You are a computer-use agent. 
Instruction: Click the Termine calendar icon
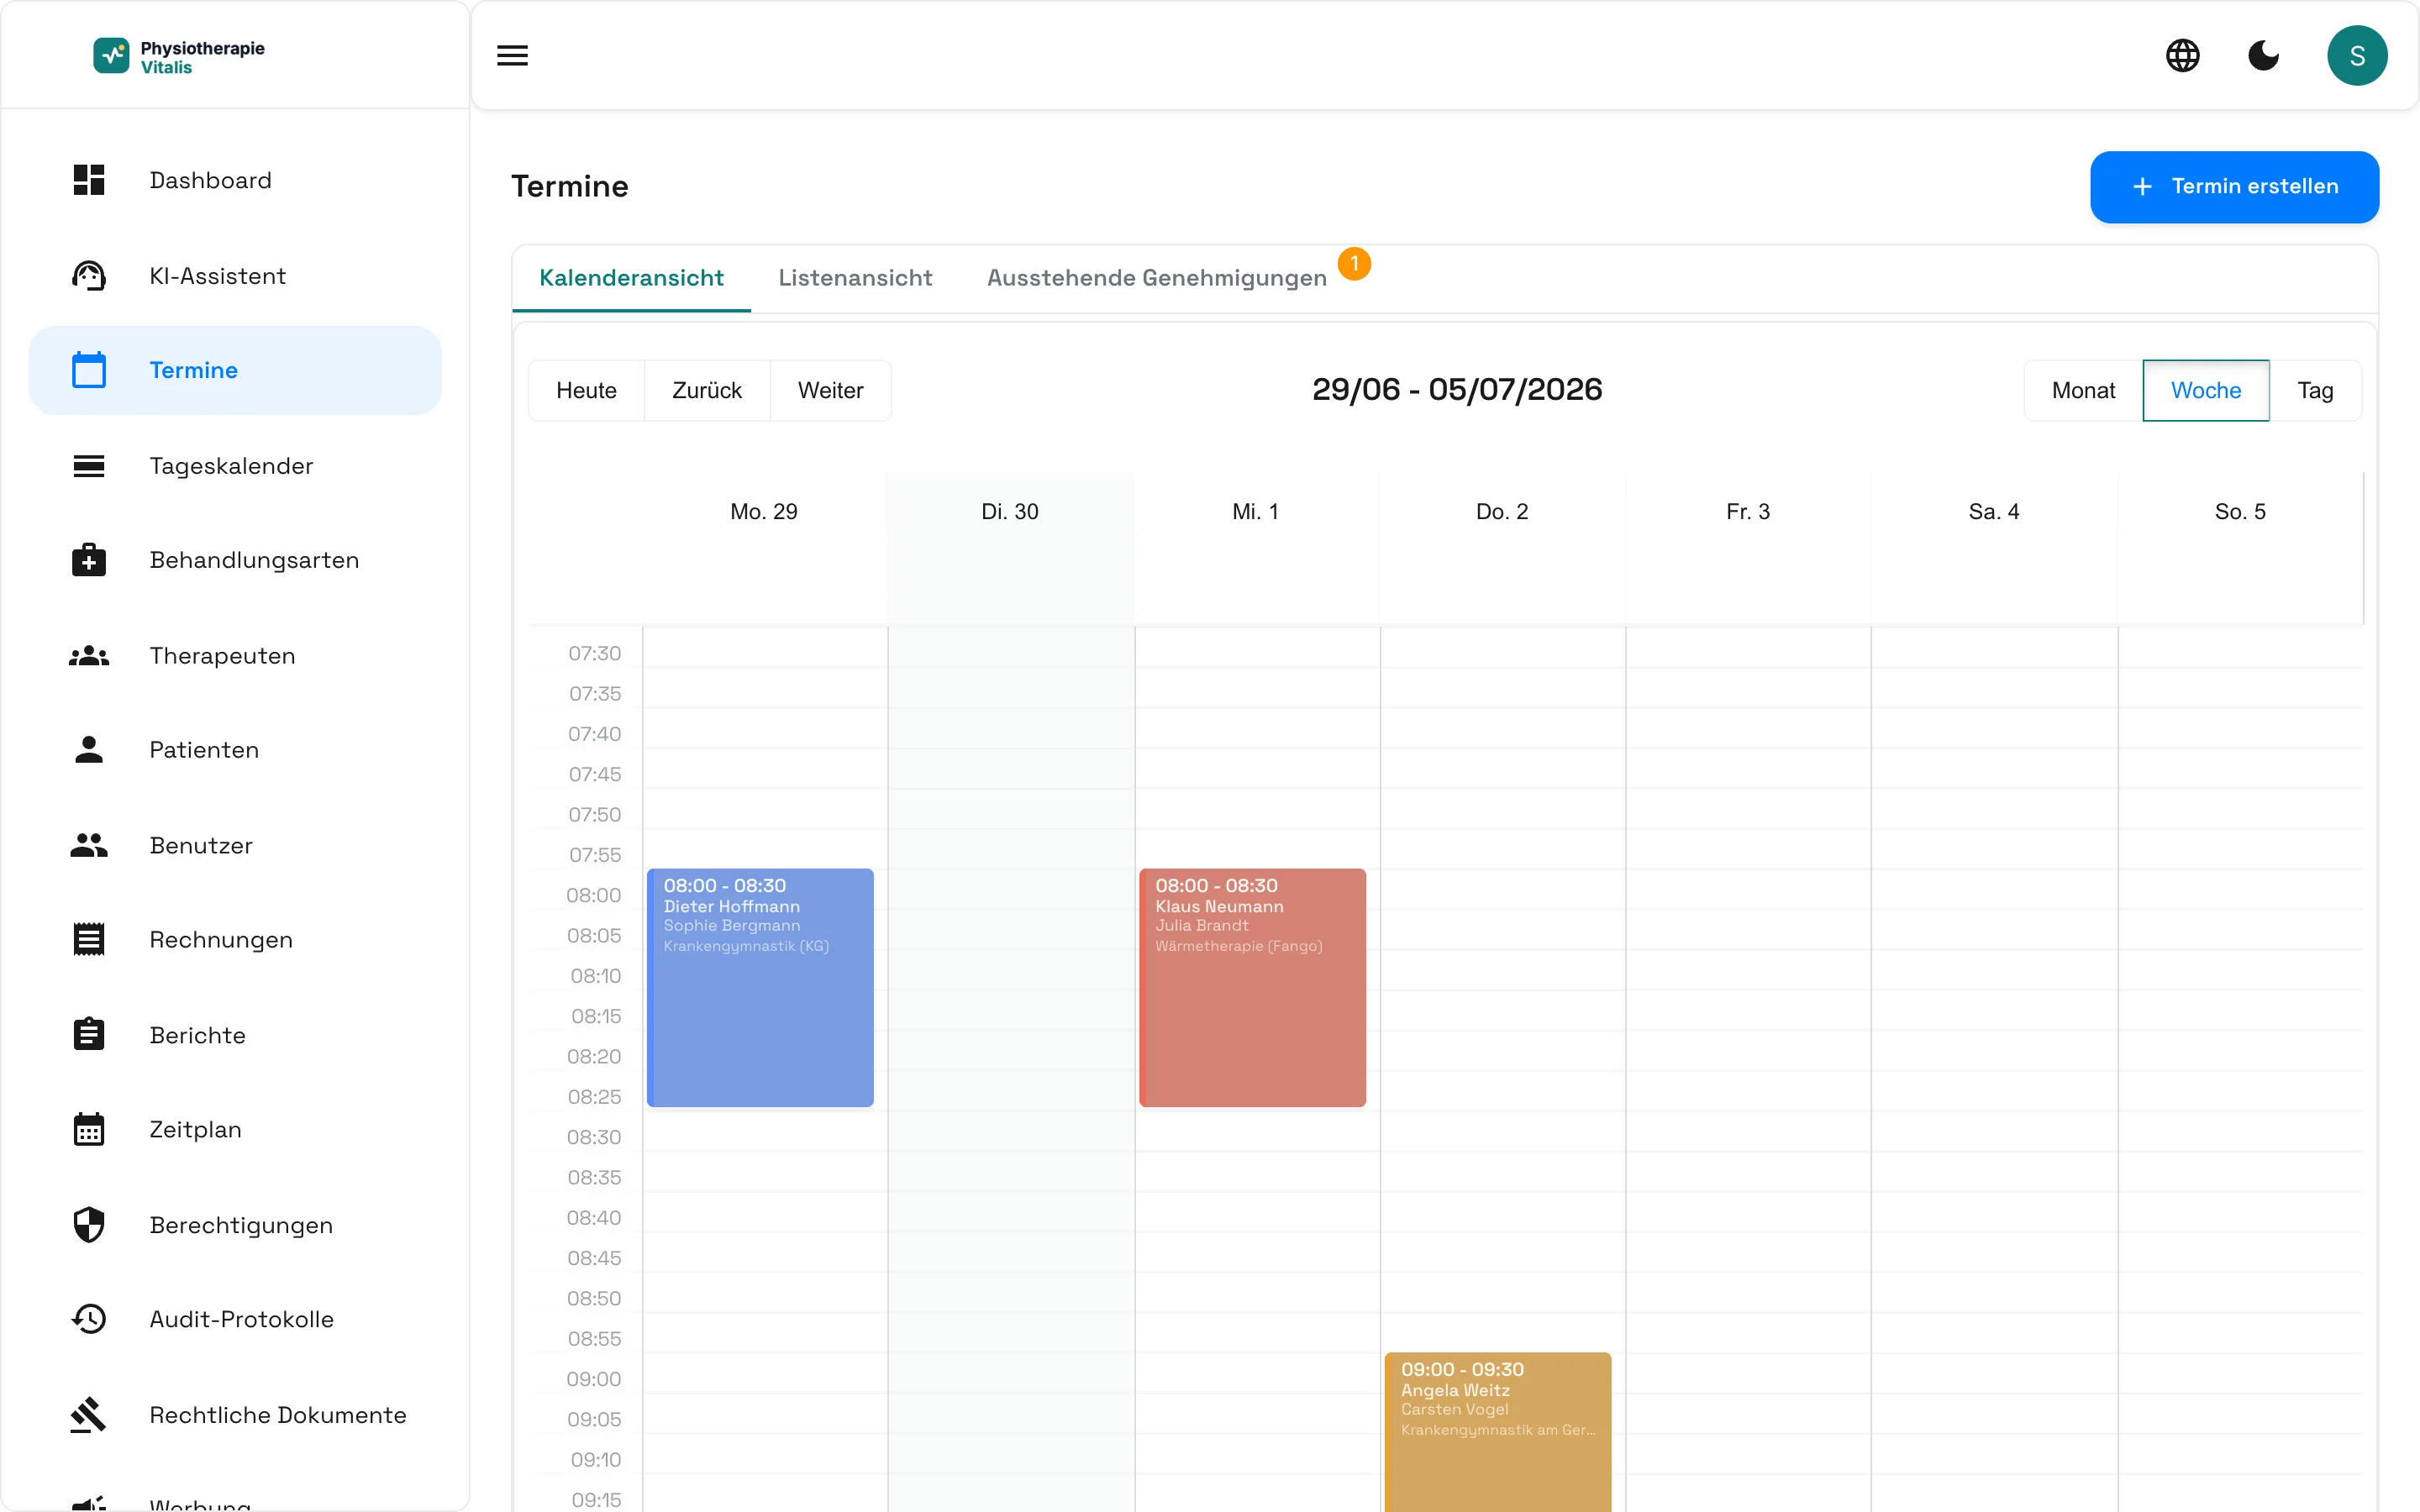[89, 370]
